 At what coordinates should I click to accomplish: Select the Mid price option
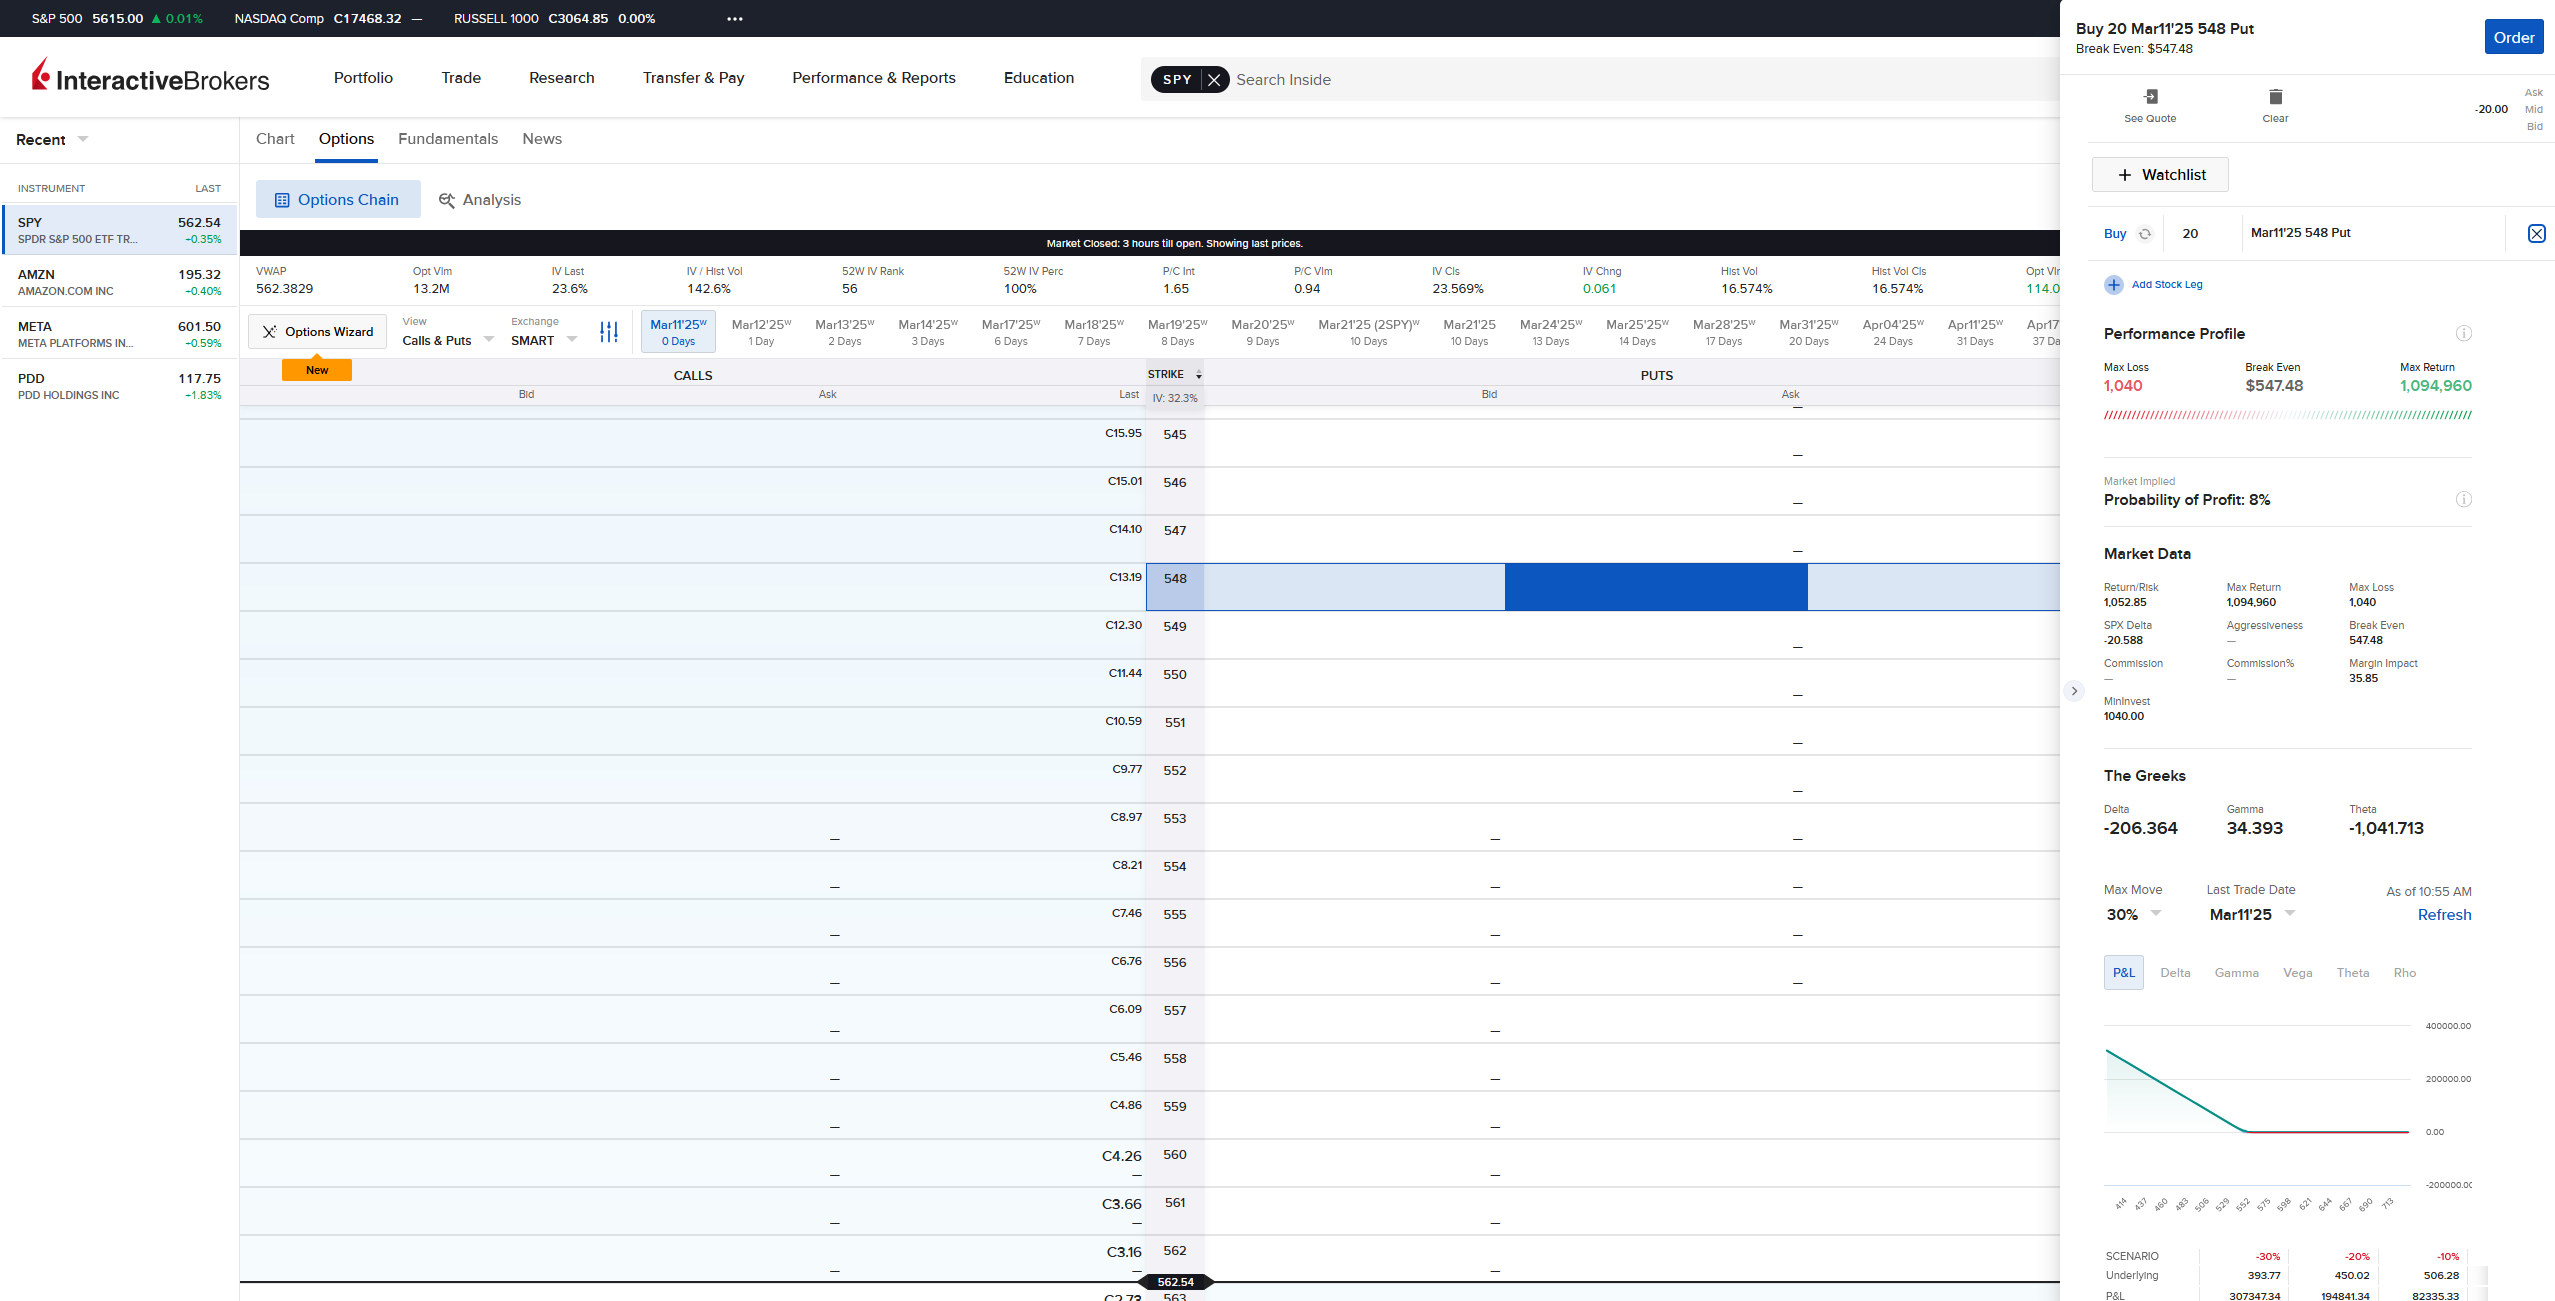(x=2533, y=110)
